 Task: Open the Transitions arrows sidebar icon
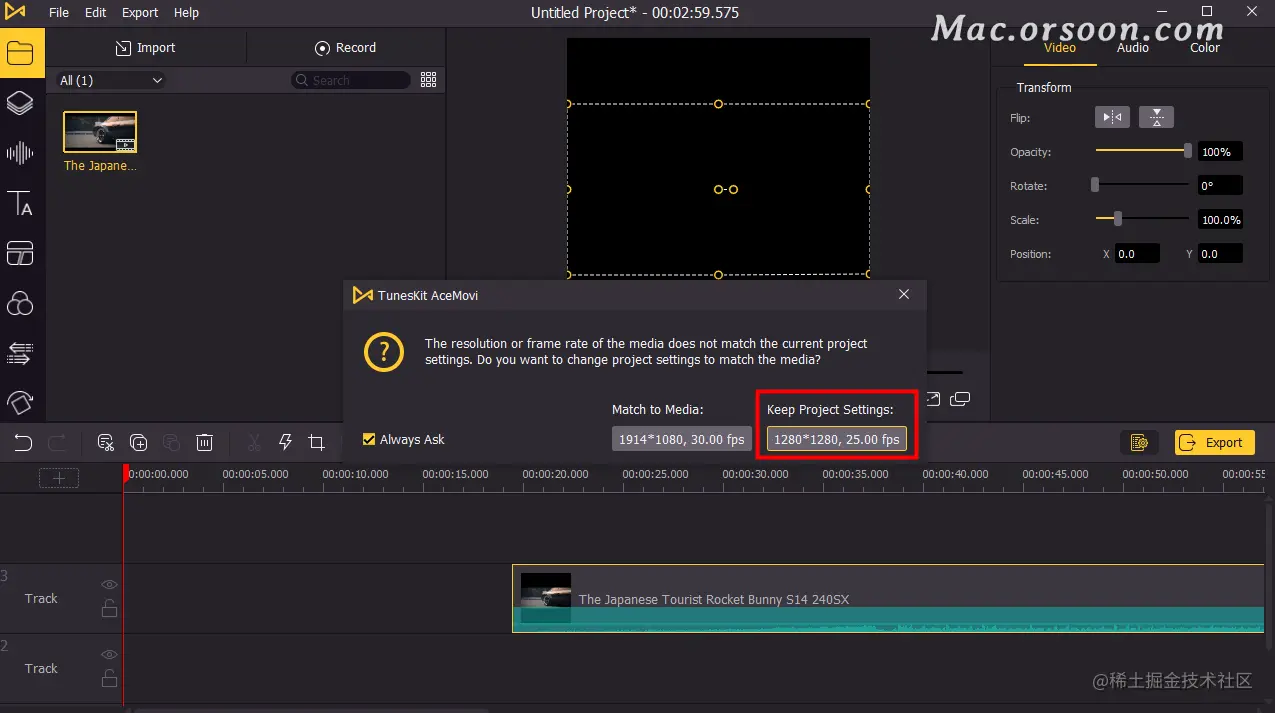tap(20, 352)
